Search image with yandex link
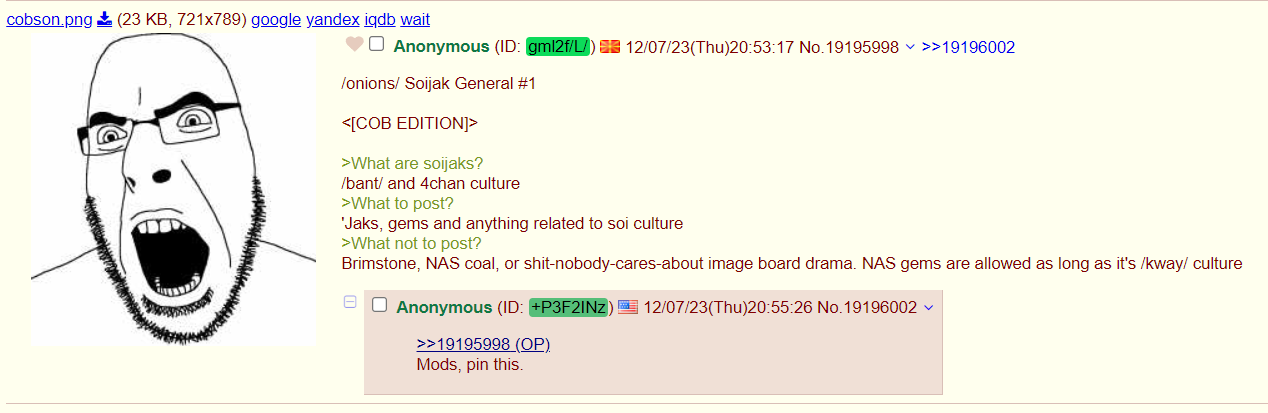 [x=332, y=19]
